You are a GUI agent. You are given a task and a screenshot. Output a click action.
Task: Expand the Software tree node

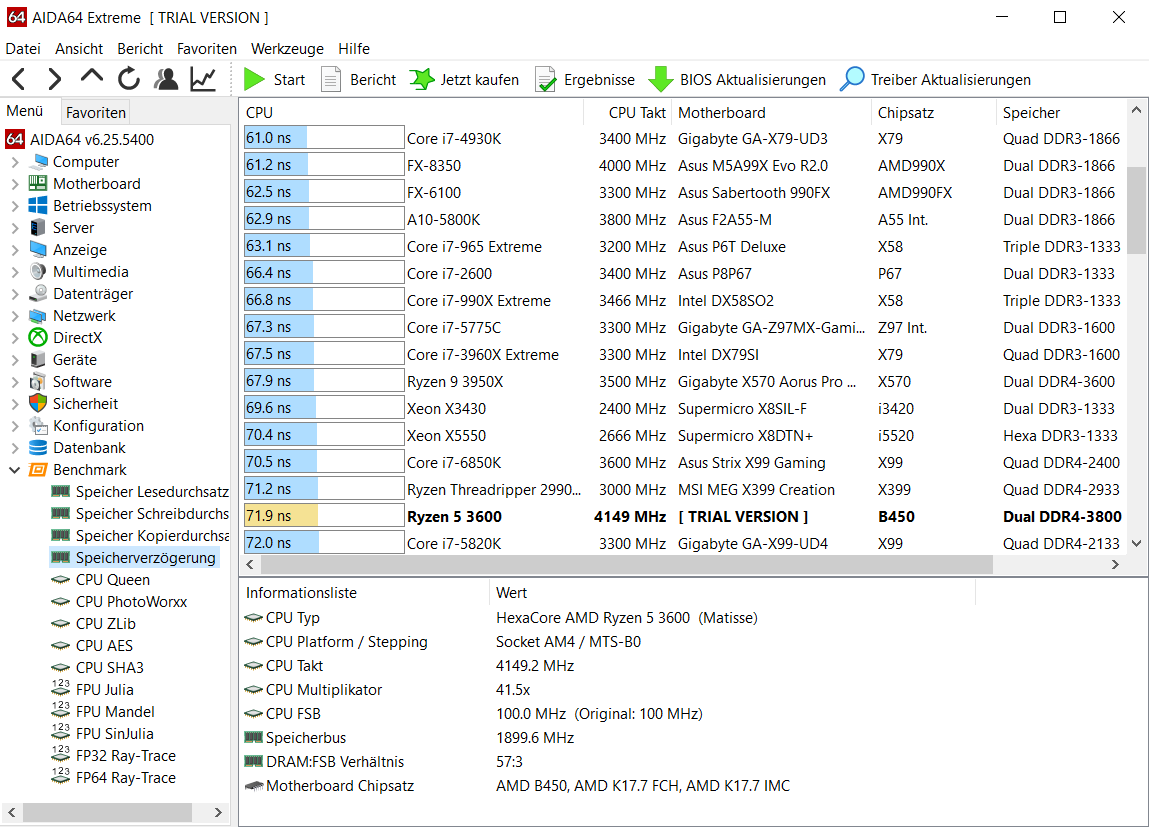point(15,382)
